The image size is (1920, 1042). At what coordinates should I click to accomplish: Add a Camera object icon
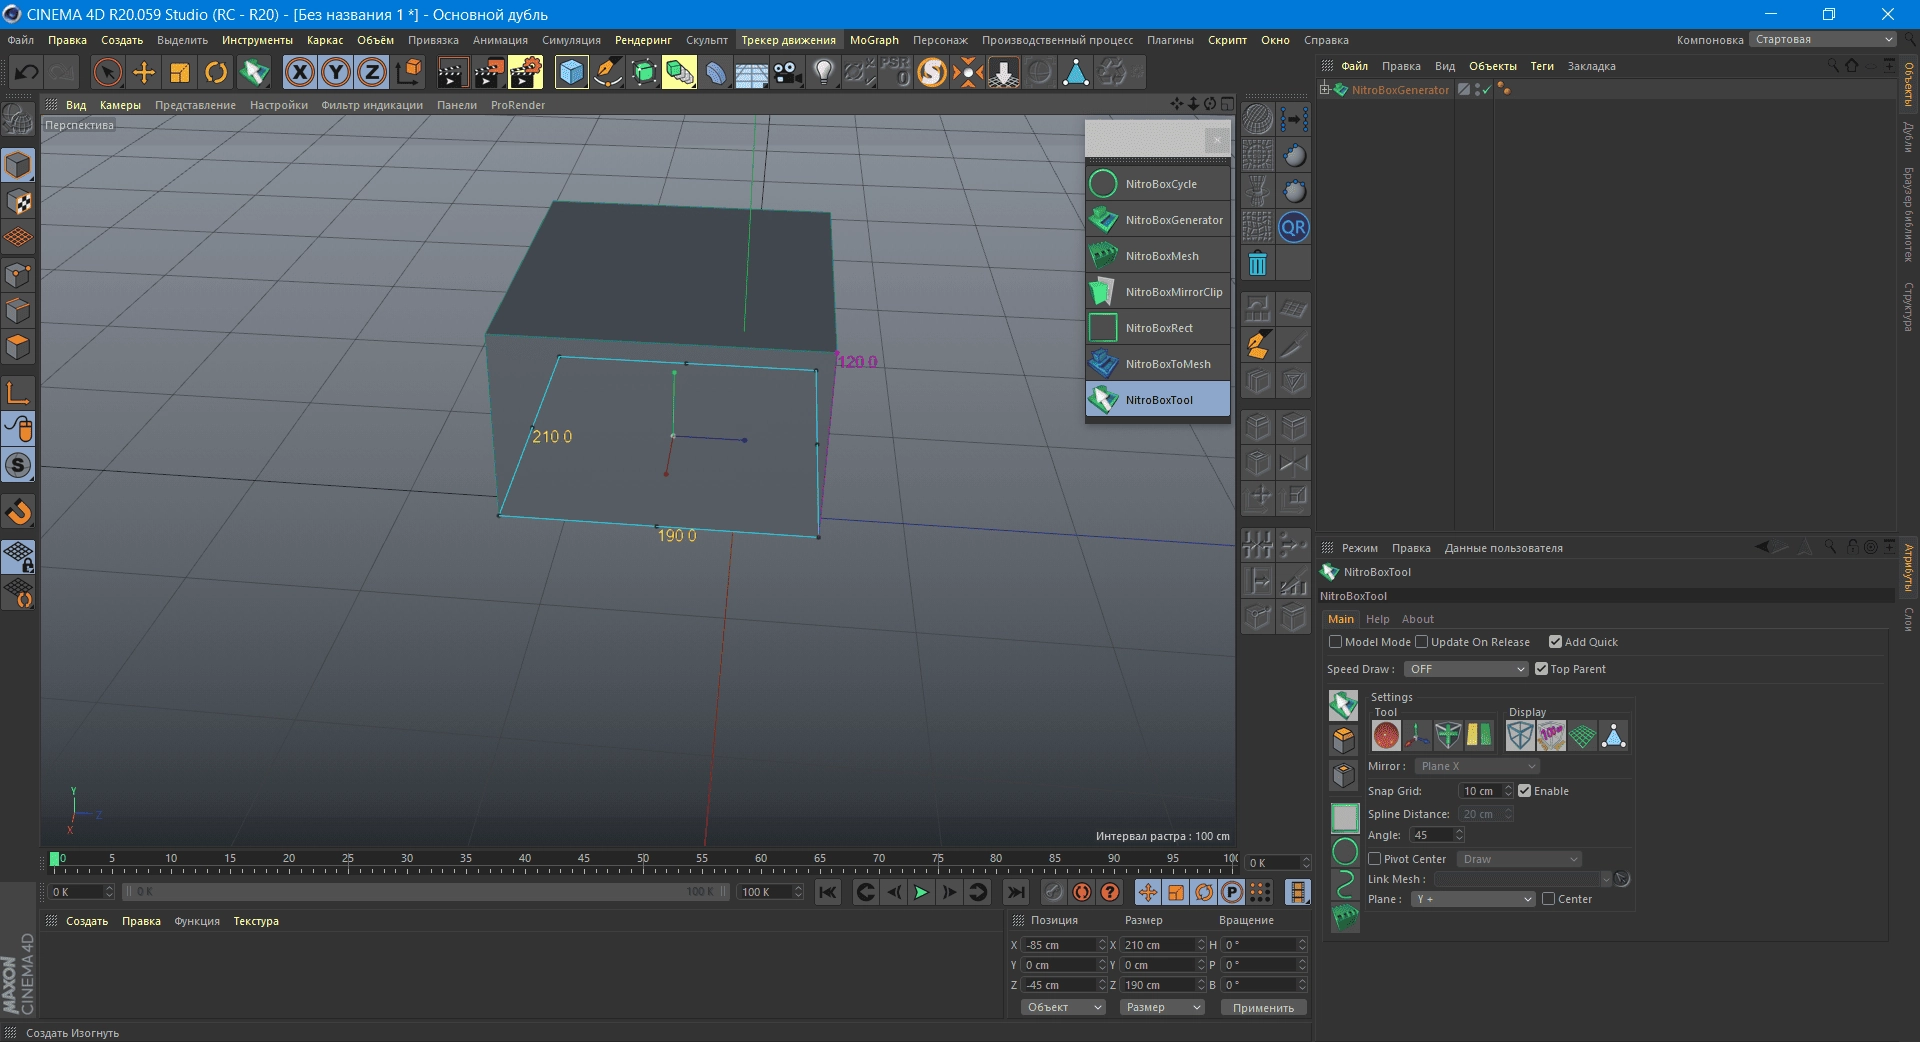point(788,72)
